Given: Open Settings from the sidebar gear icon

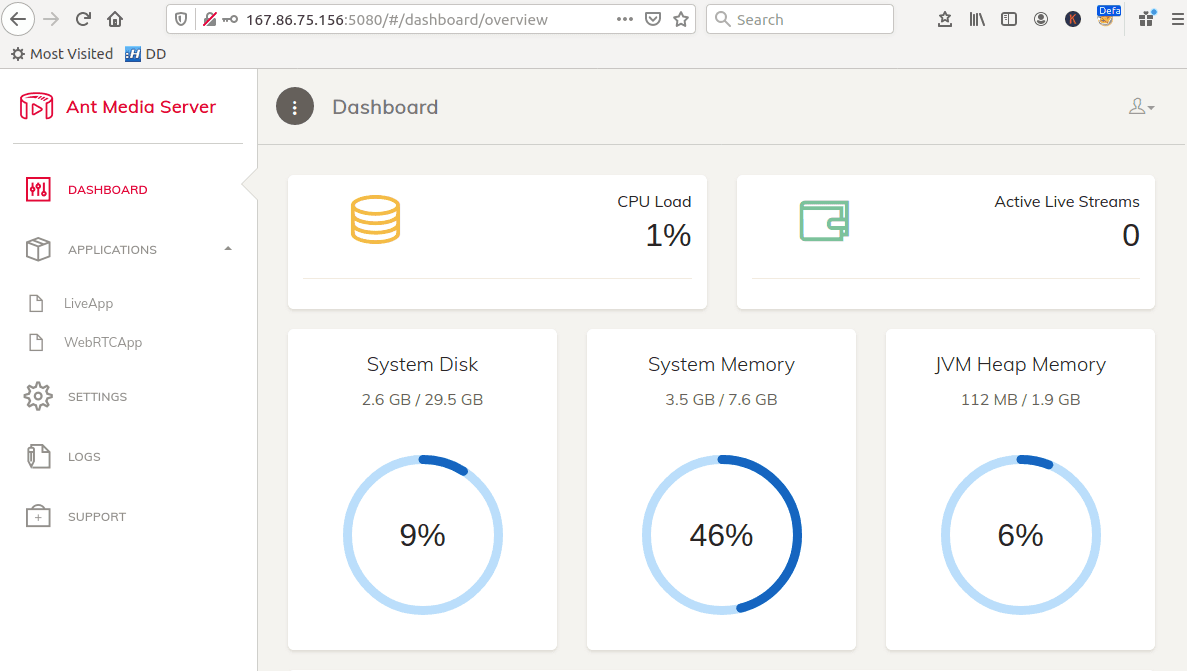Looking at the screenshot, I should pyautogui.click(x=37, y=396).
